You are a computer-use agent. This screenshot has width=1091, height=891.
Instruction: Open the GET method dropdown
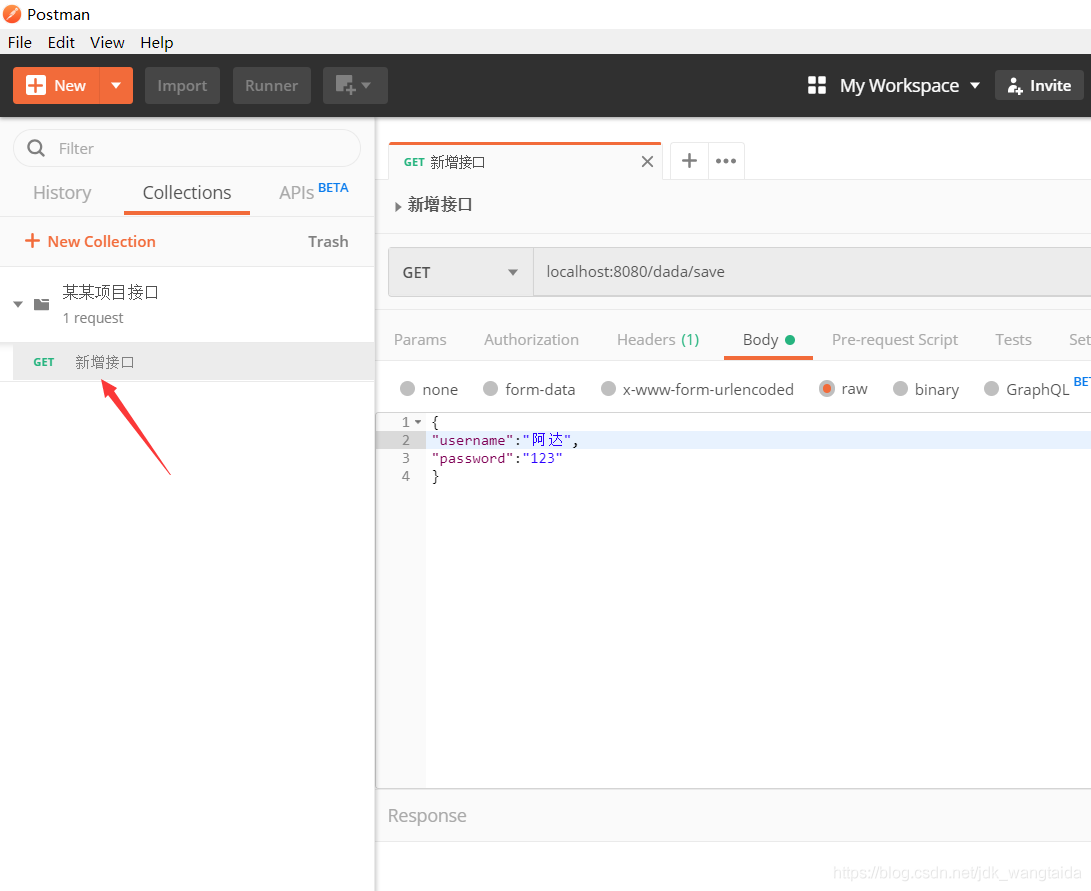point(460,272)
